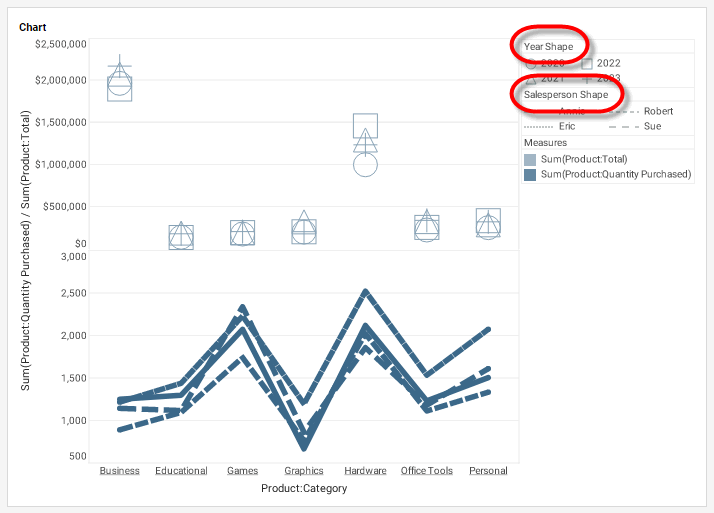Select the Hardware category axis label

365,471
